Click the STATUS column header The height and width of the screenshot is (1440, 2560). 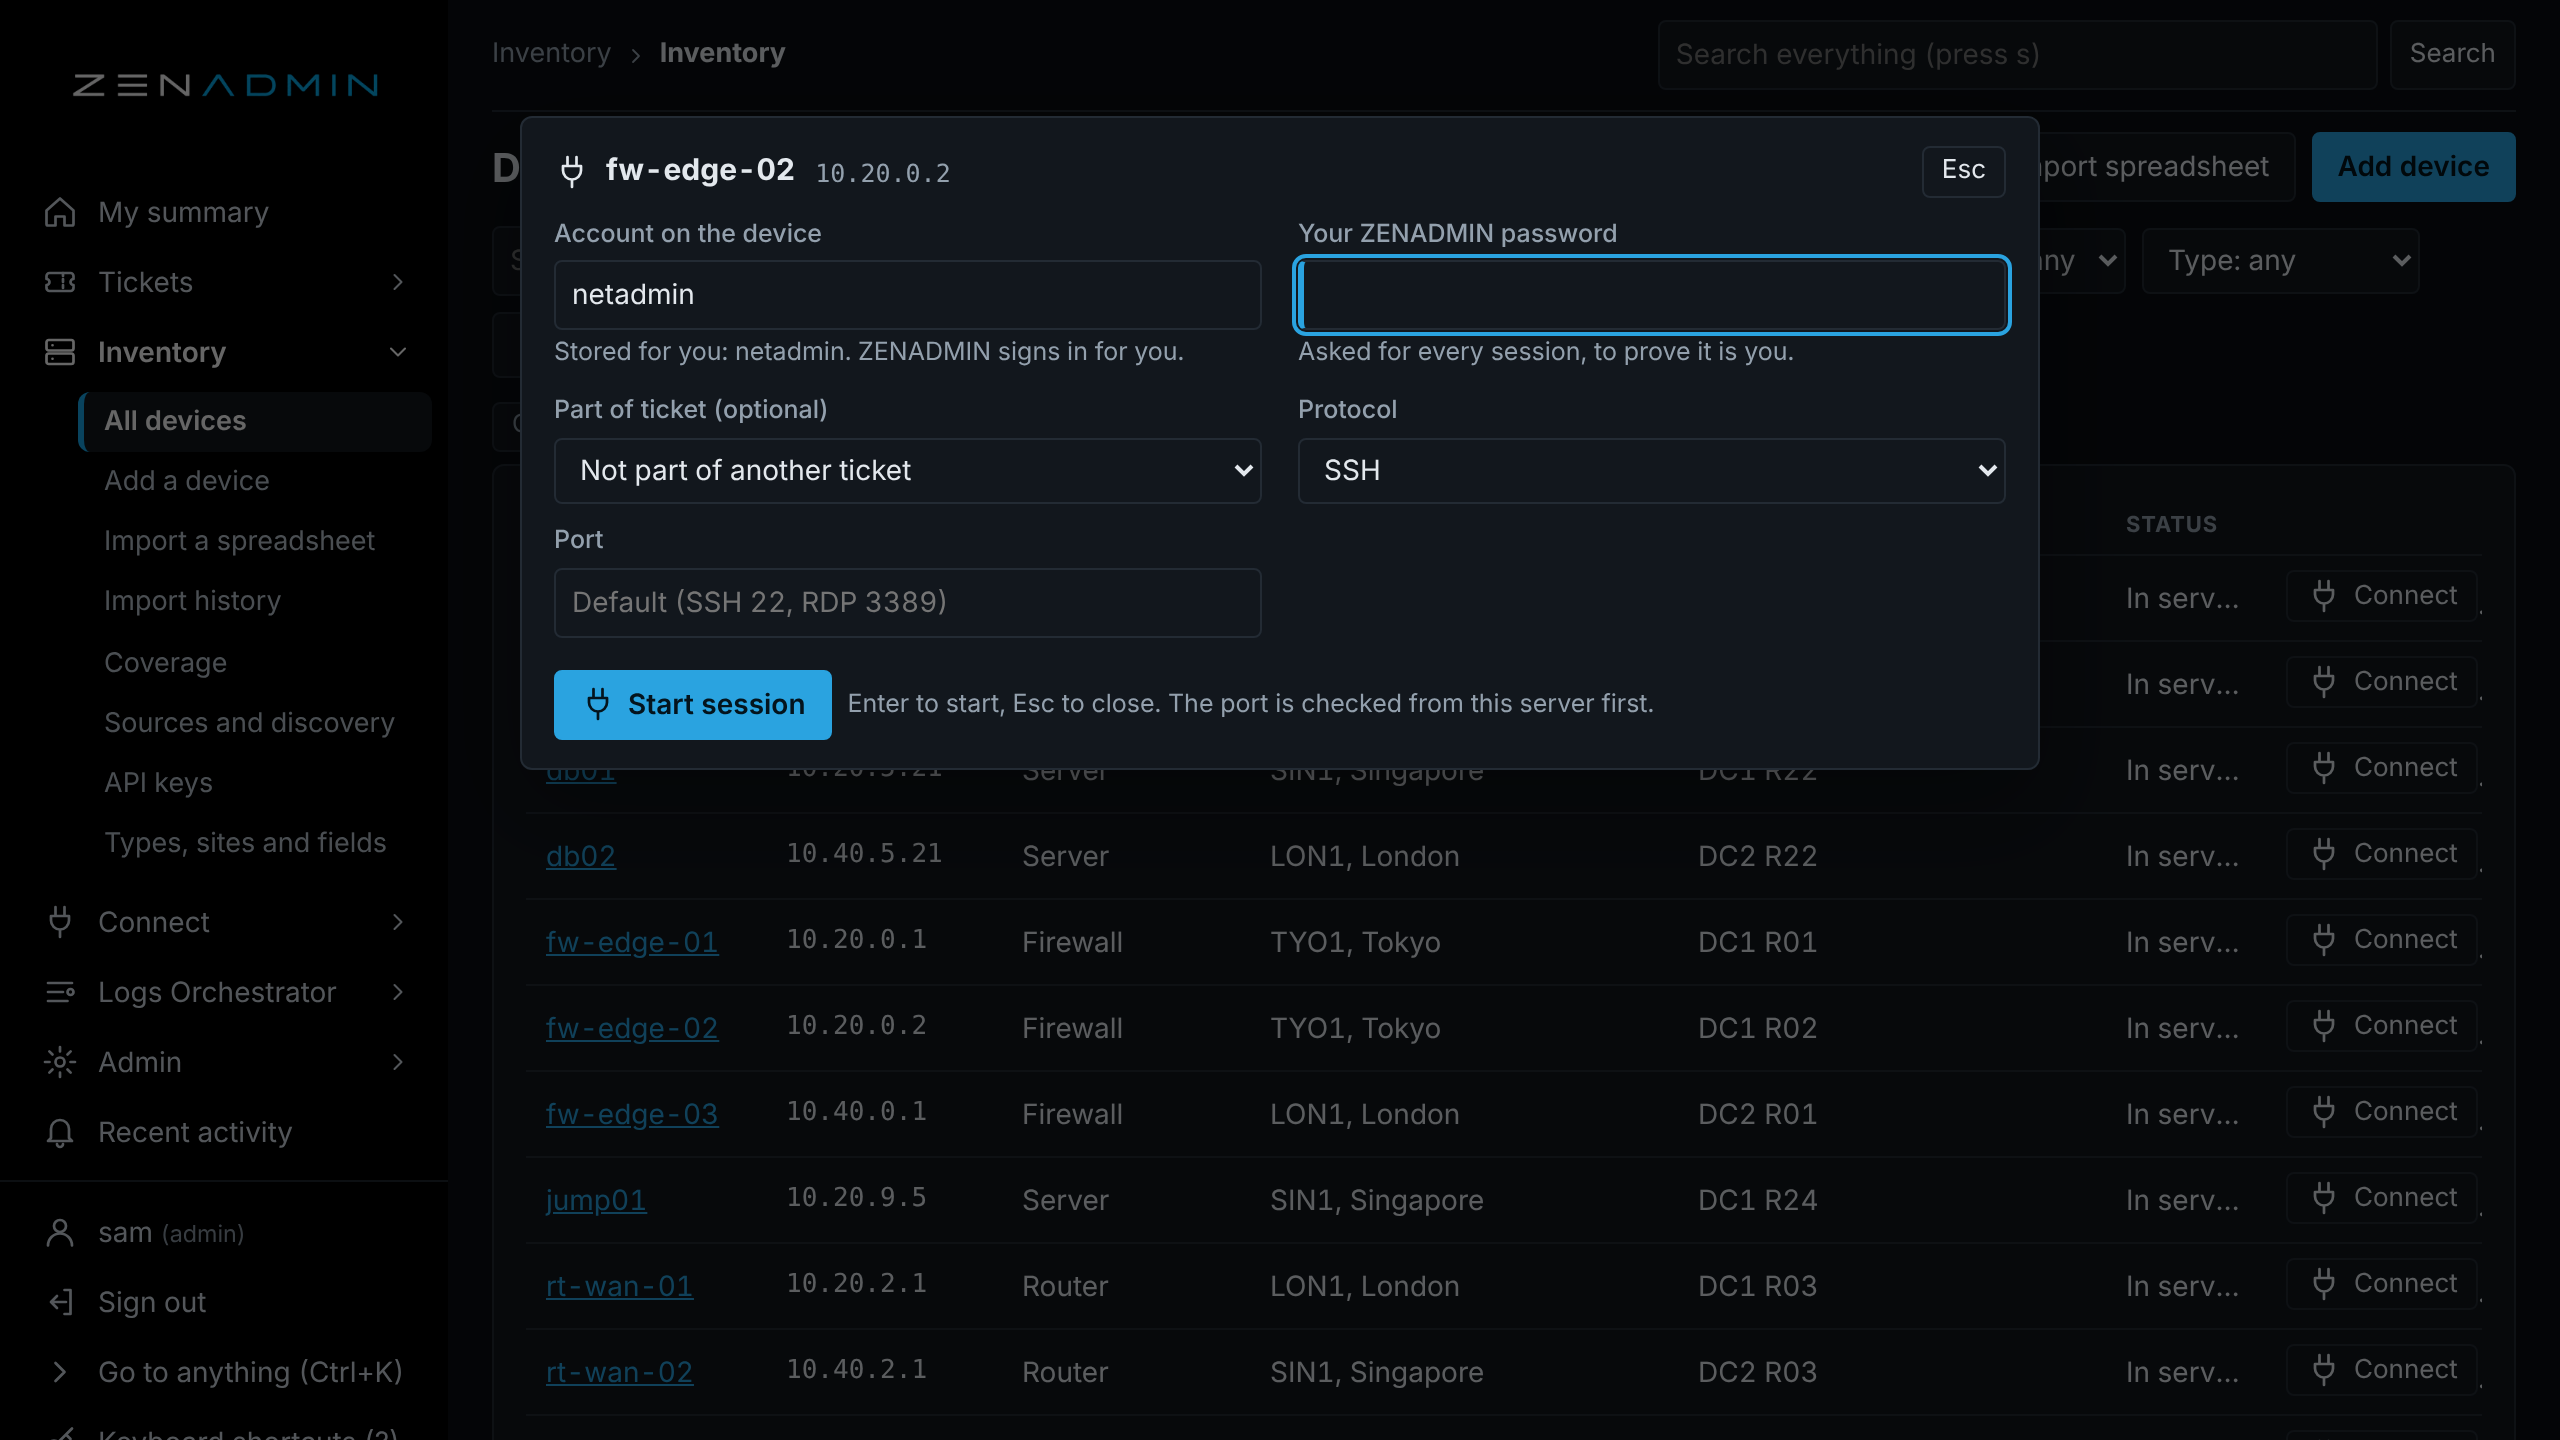click(2171, 524)
